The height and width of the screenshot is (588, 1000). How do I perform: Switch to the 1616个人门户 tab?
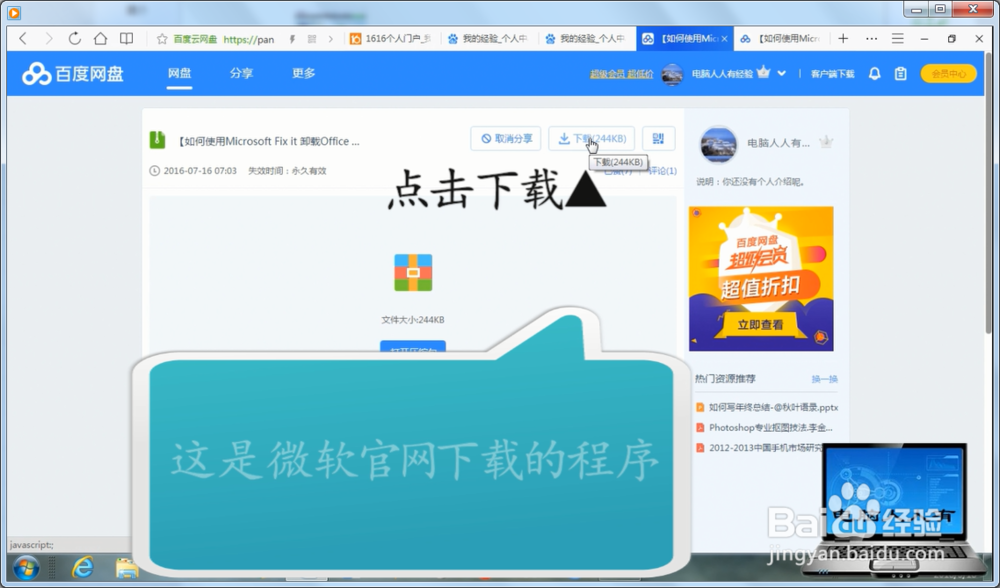(x=392, y=39)
